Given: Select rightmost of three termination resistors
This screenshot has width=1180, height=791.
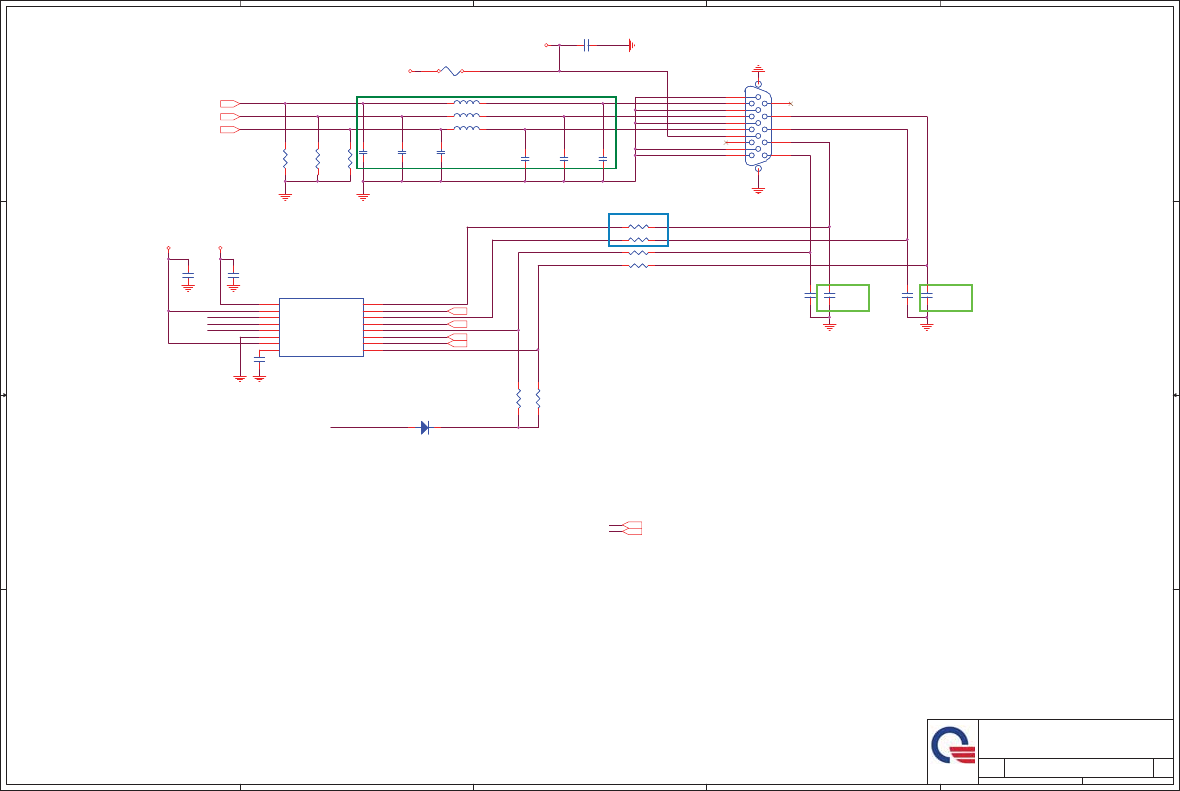Looking at the screenshot, I should (350, 158).
